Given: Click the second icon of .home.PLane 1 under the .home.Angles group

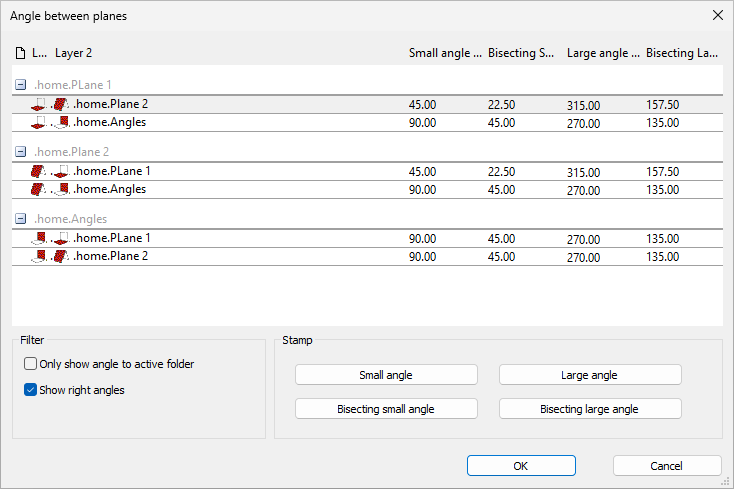Looking at the screenshot, I should point(61,238).
